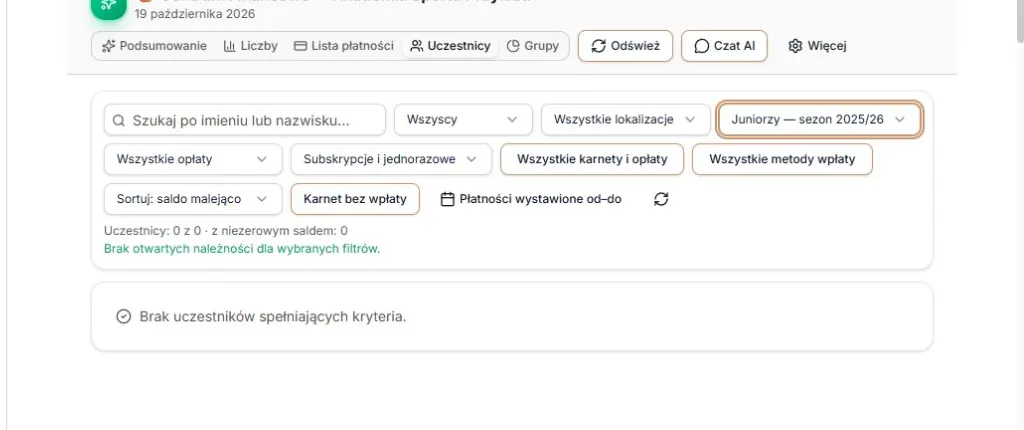Click the browser scrollbar thumb
Screen dimensions: 1024x430
[x=1018, y=20]
